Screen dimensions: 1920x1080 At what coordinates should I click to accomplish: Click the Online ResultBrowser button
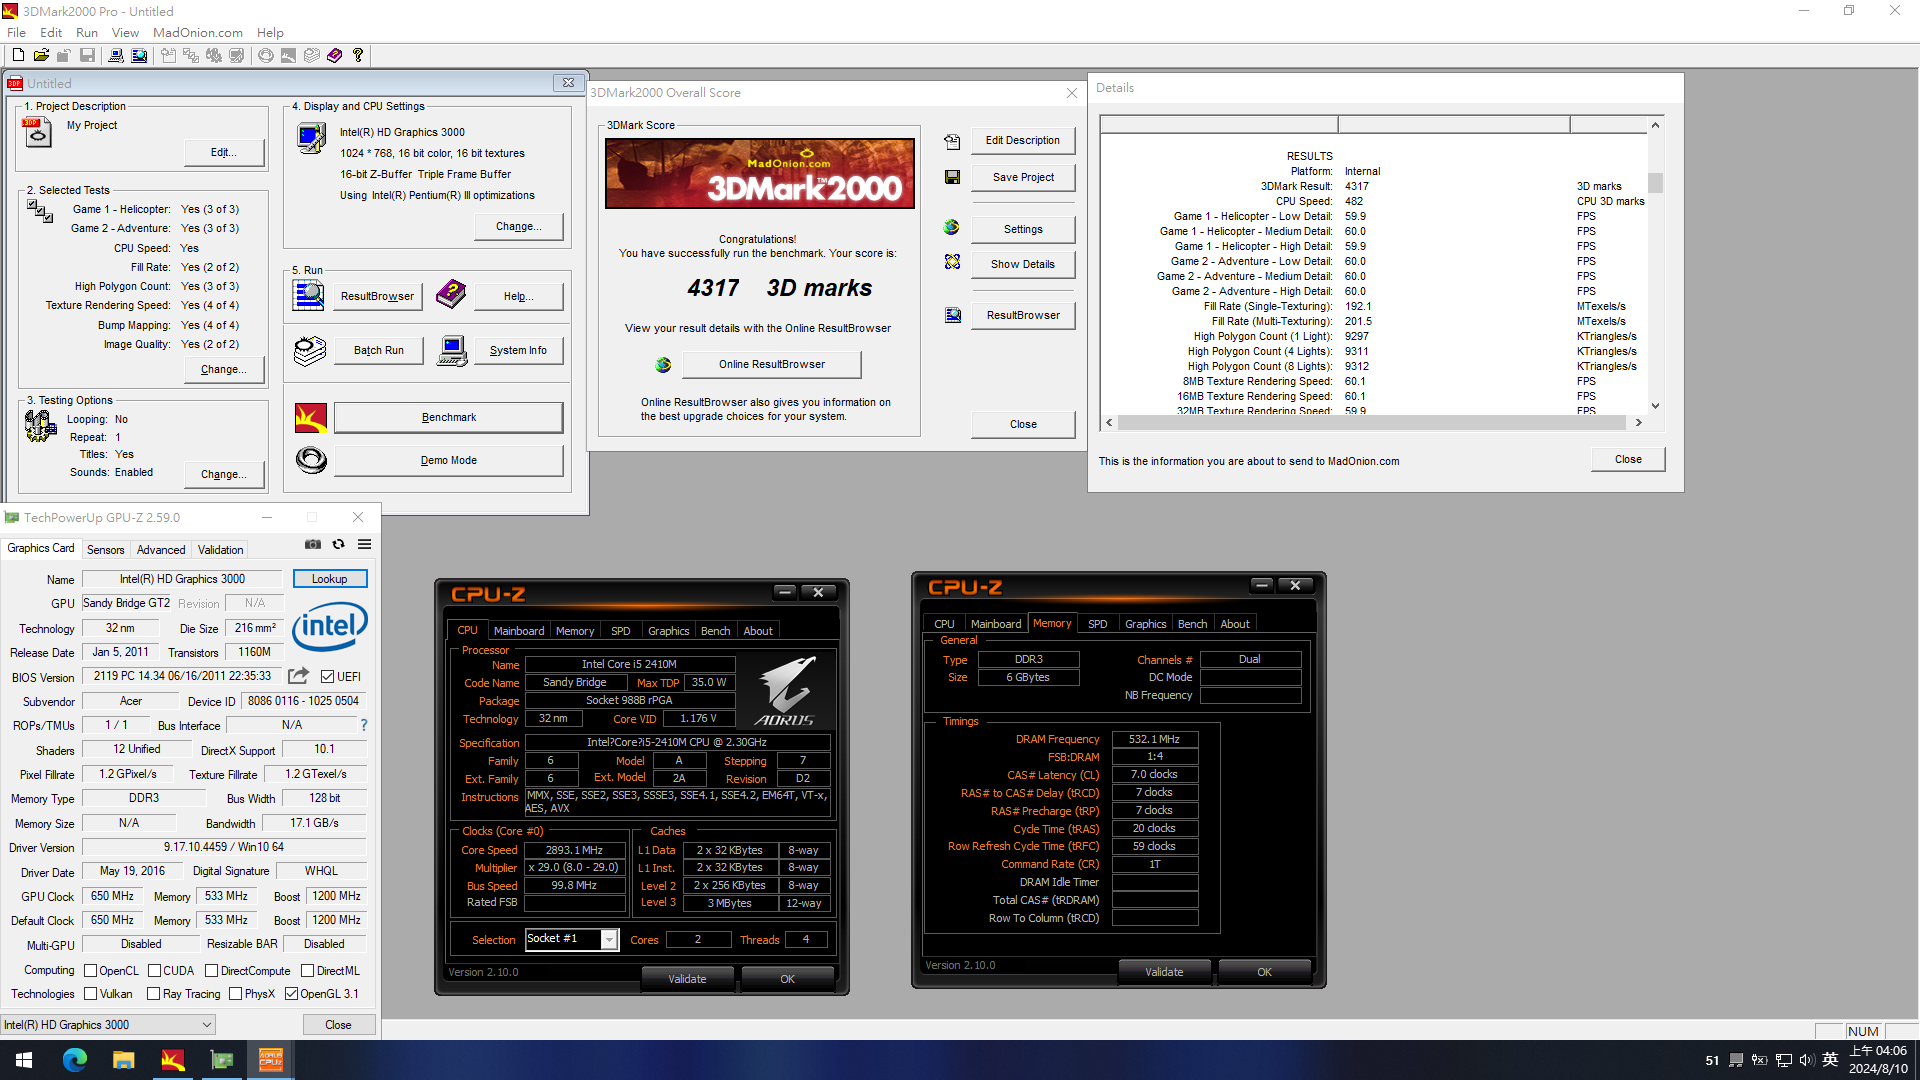click(772, 365)
